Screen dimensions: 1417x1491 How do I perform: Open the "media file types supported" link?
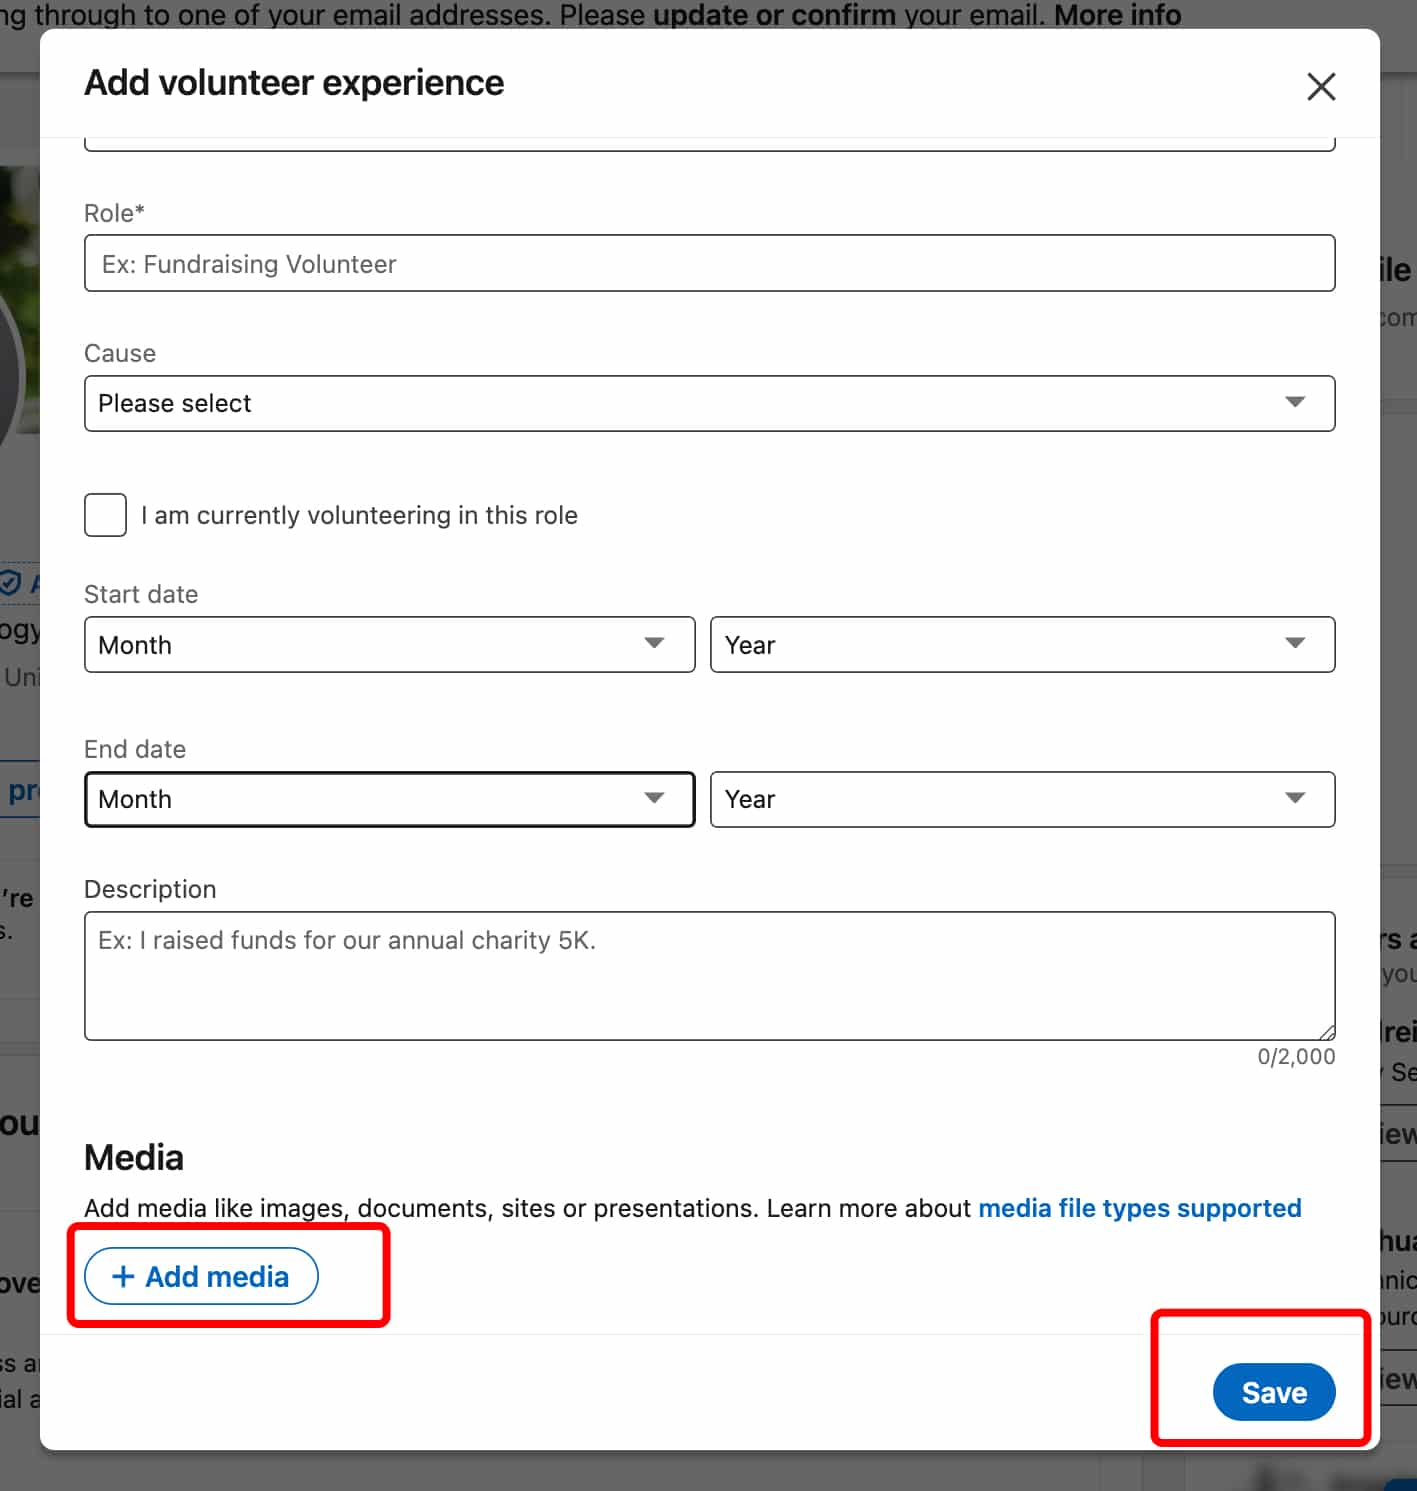1139,1208
